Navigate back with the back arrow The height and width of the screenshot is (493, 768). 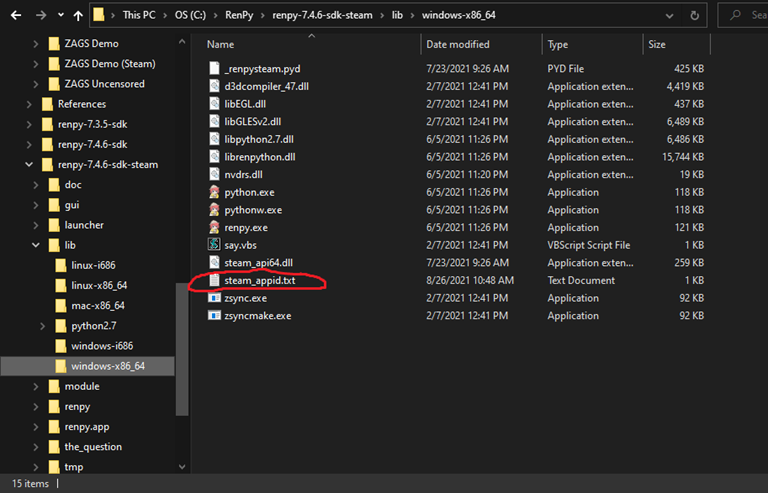[x=12, y=15]
